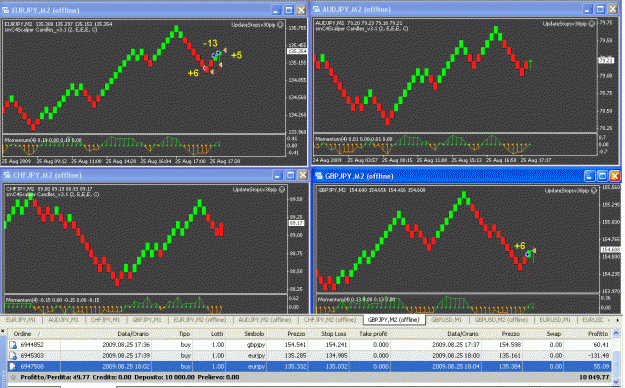Click the UpdateStops smiley icon in AUDJPY chart
625x388 pixels.
pos(592,24)
